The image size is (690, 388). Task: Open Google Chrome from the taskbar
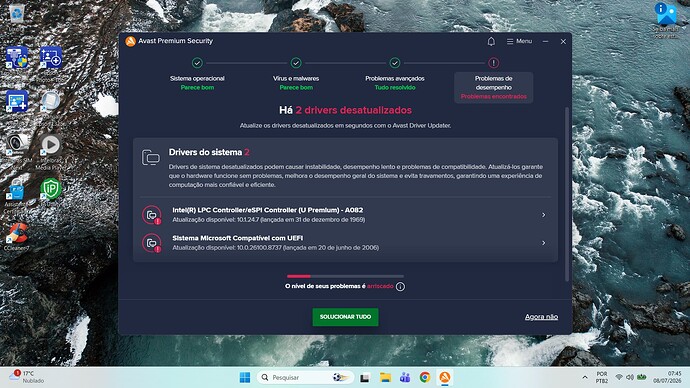(425, 377)
